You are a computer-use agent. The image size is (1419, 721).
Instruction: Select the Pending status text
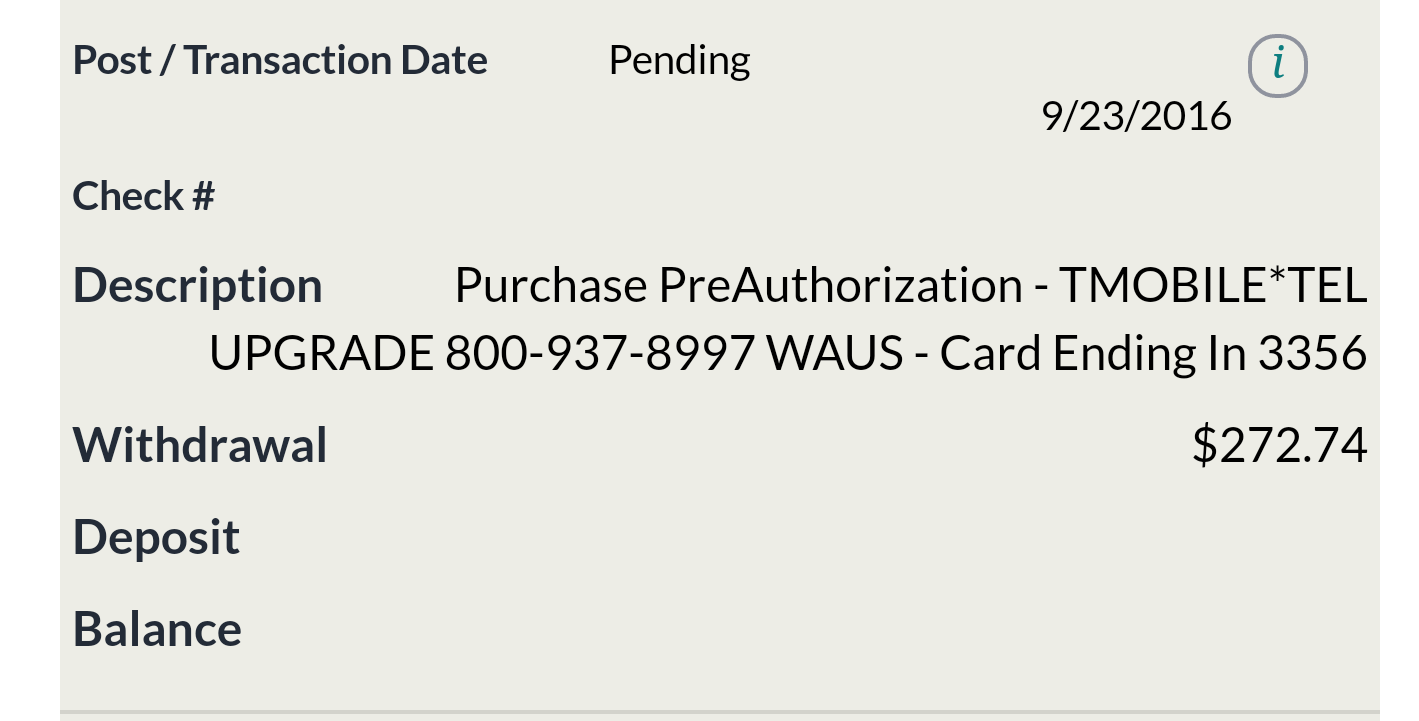679,61
